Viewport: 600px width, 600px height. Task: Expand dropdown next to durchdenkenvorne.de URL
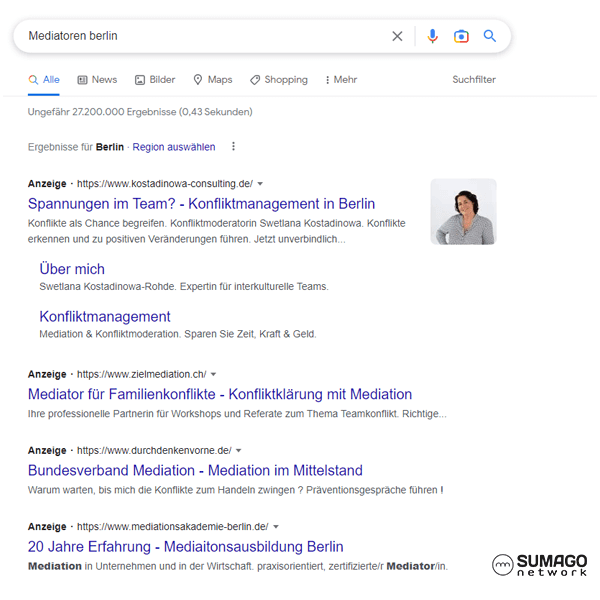click(x=238, y=450)
